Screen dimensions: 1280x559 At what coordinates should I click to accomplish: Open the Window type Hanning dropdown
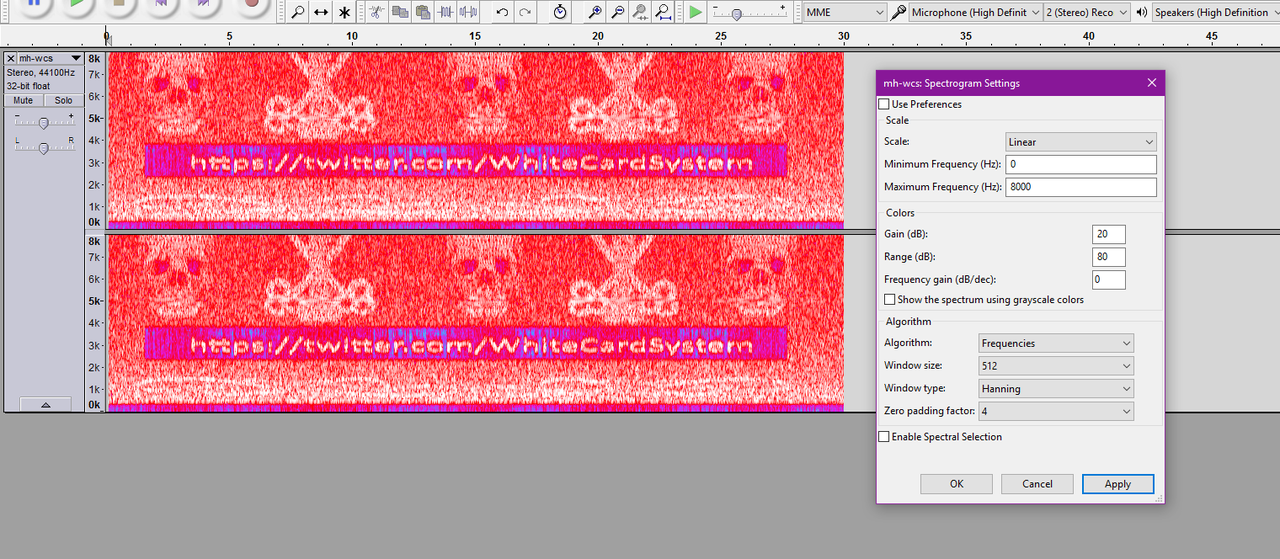click(1056, 389)
